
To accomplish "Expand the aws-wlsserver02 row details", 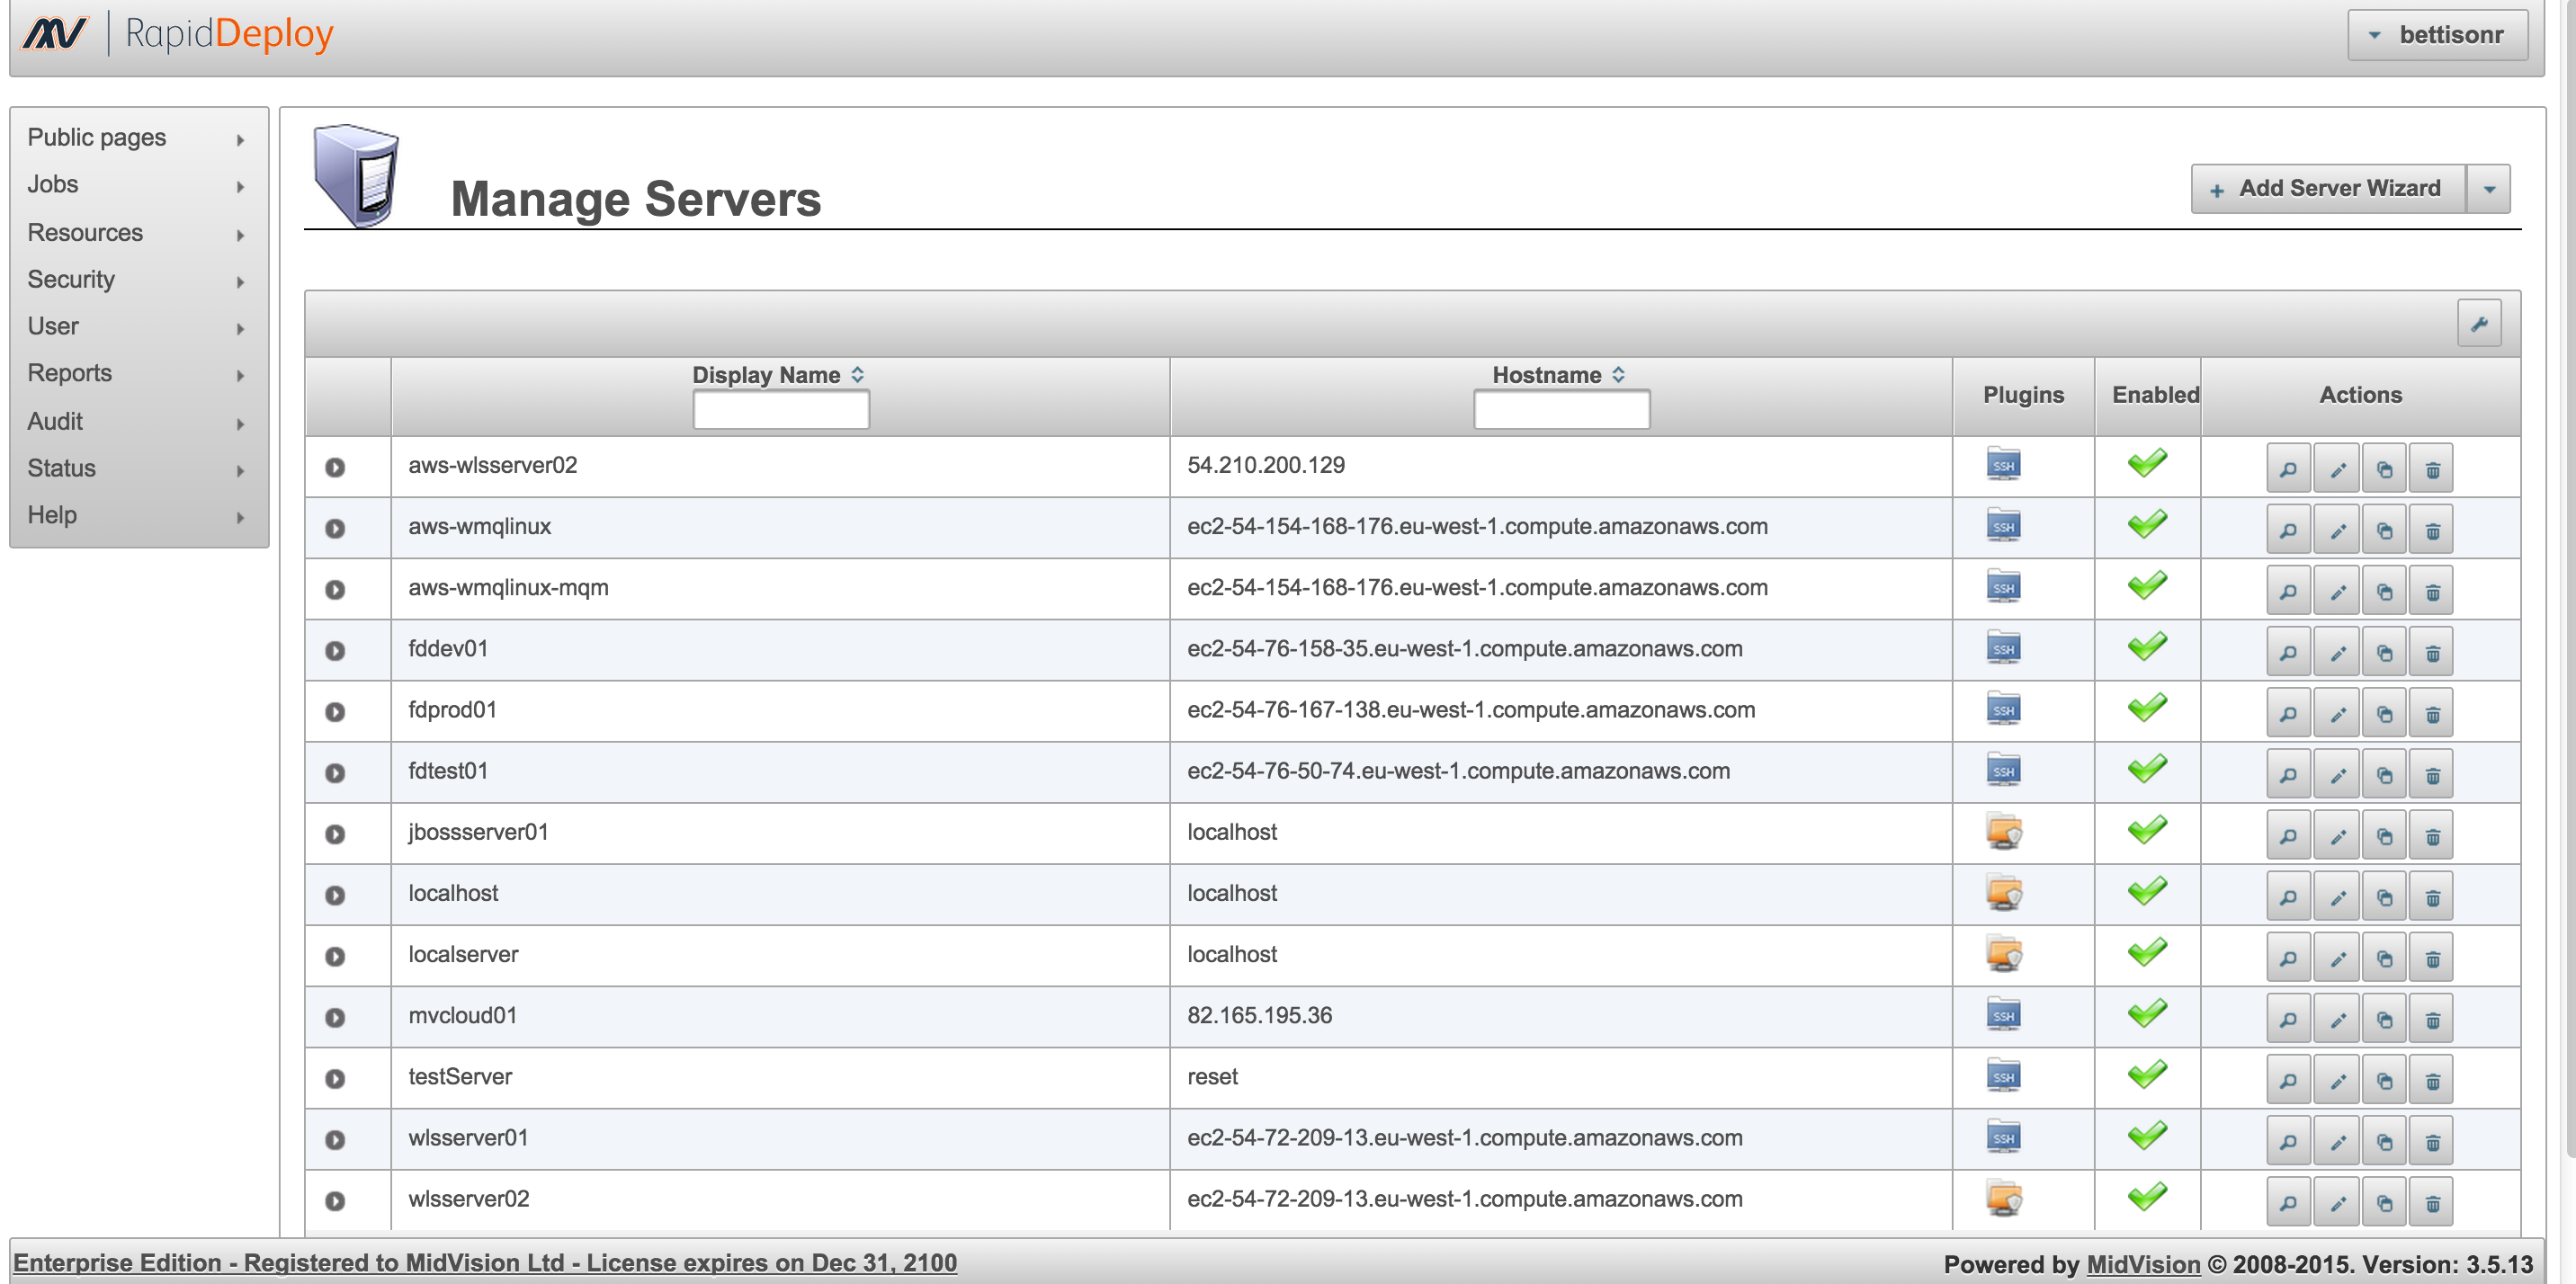I will pyautogui.click(x=335, y=467).
